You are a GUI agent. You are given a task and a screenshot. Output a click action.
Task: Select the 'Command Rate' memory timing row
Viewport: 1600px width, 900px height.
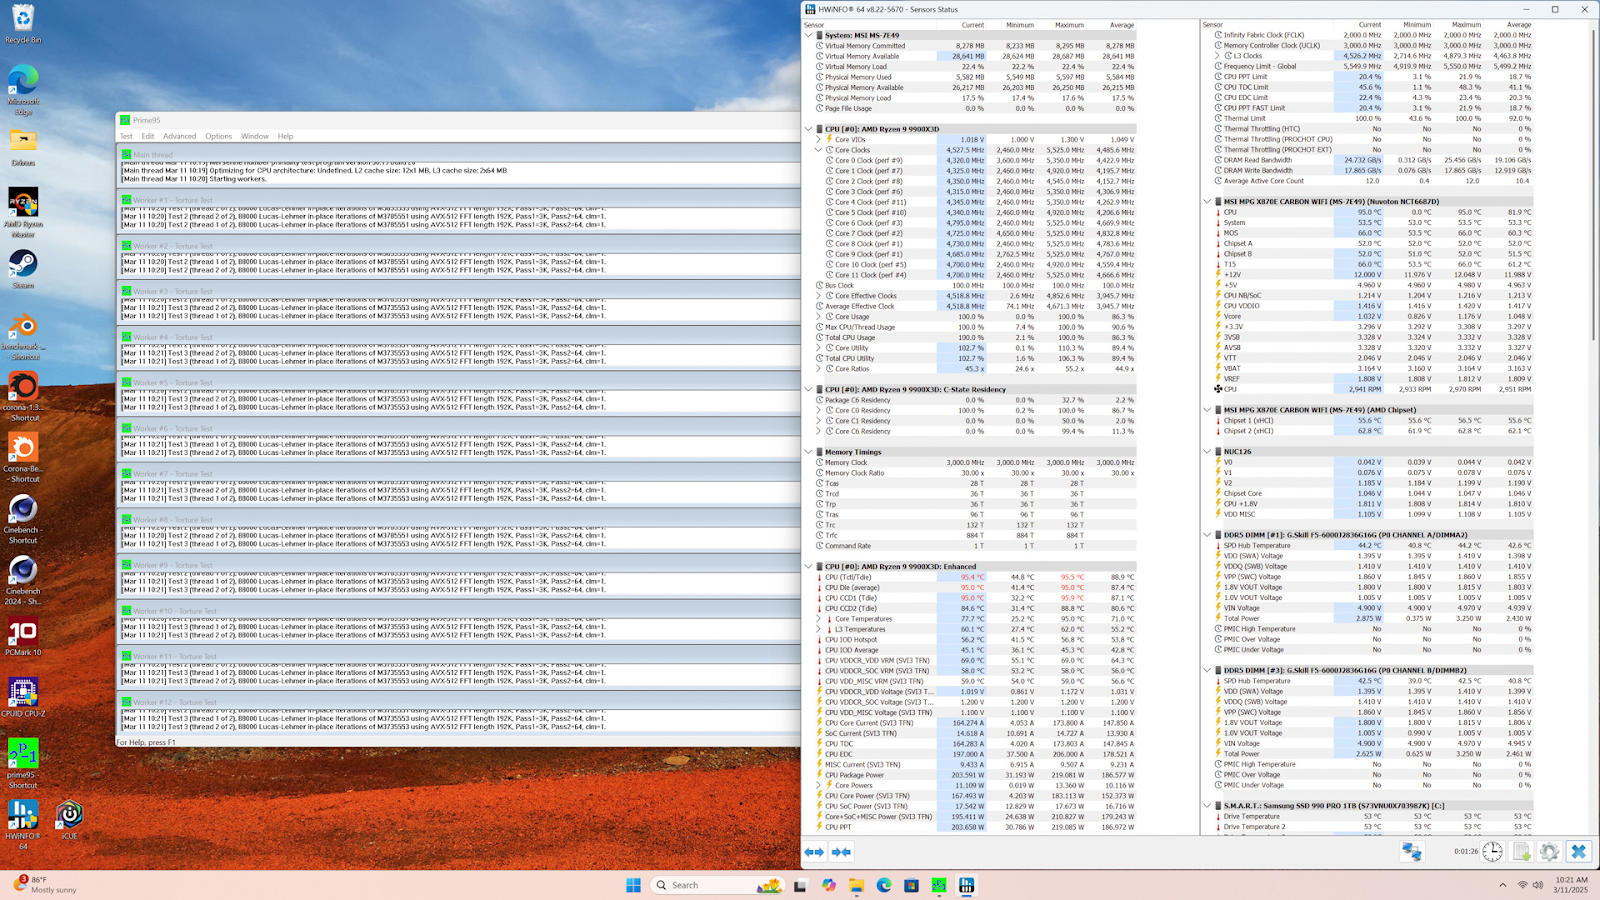[x=976, y=546]
